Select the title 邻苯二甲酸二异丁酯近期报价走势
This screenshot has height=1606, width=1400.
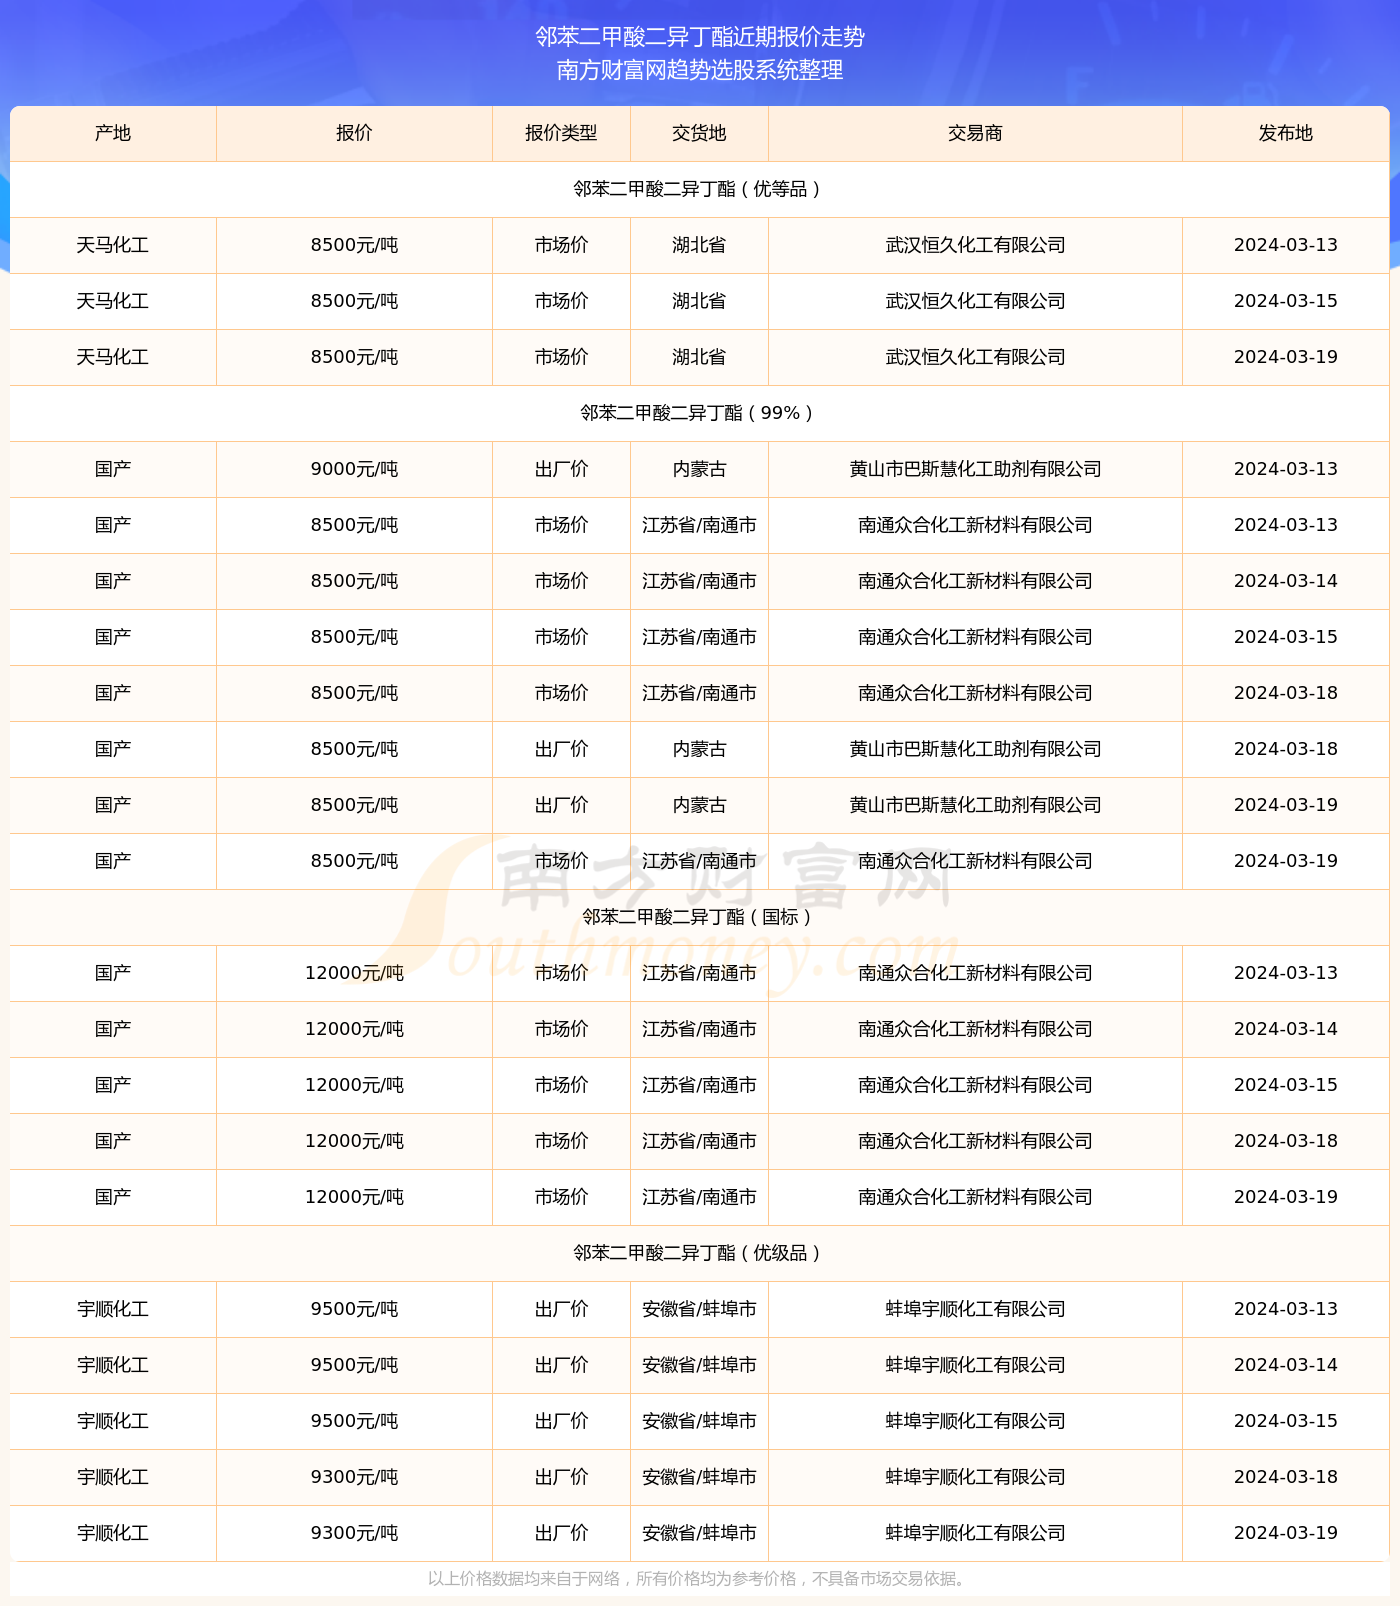tap(700, 37)
